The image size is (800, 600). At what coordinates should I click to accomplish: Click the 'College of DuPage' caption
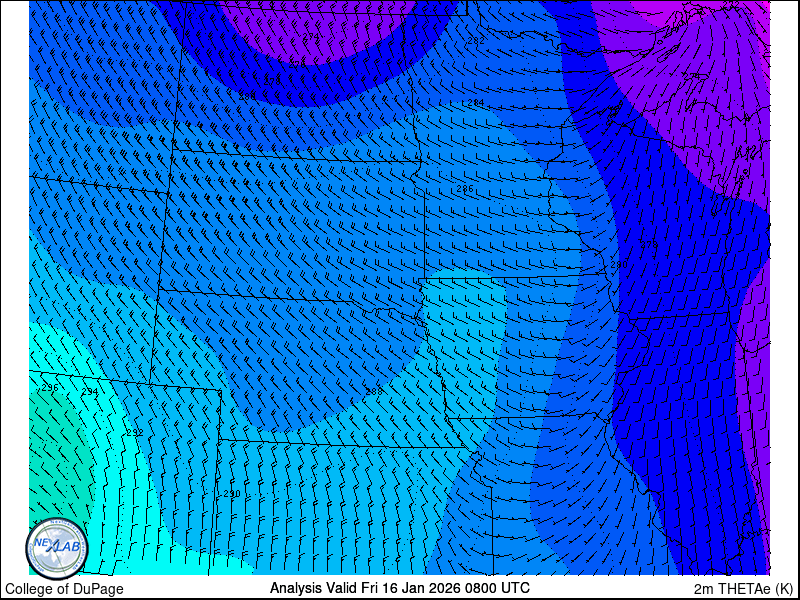[x=64, y=589]
